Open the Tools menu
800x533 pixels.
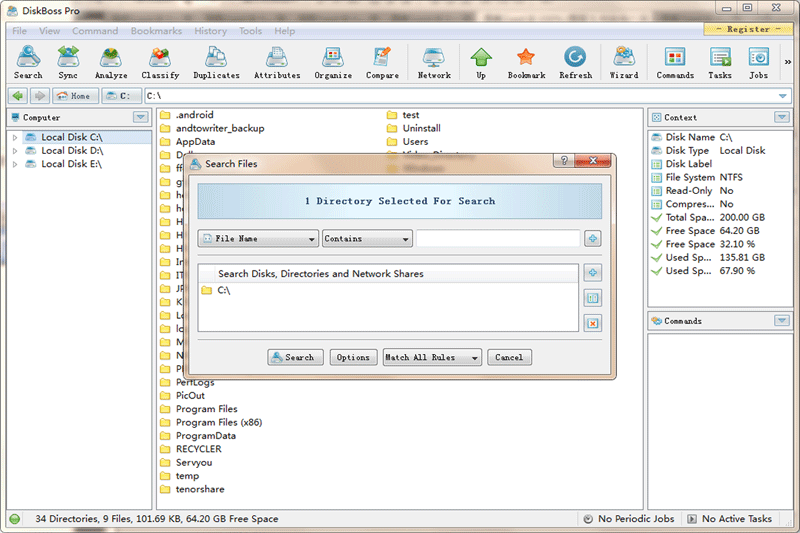pos(250,31)
